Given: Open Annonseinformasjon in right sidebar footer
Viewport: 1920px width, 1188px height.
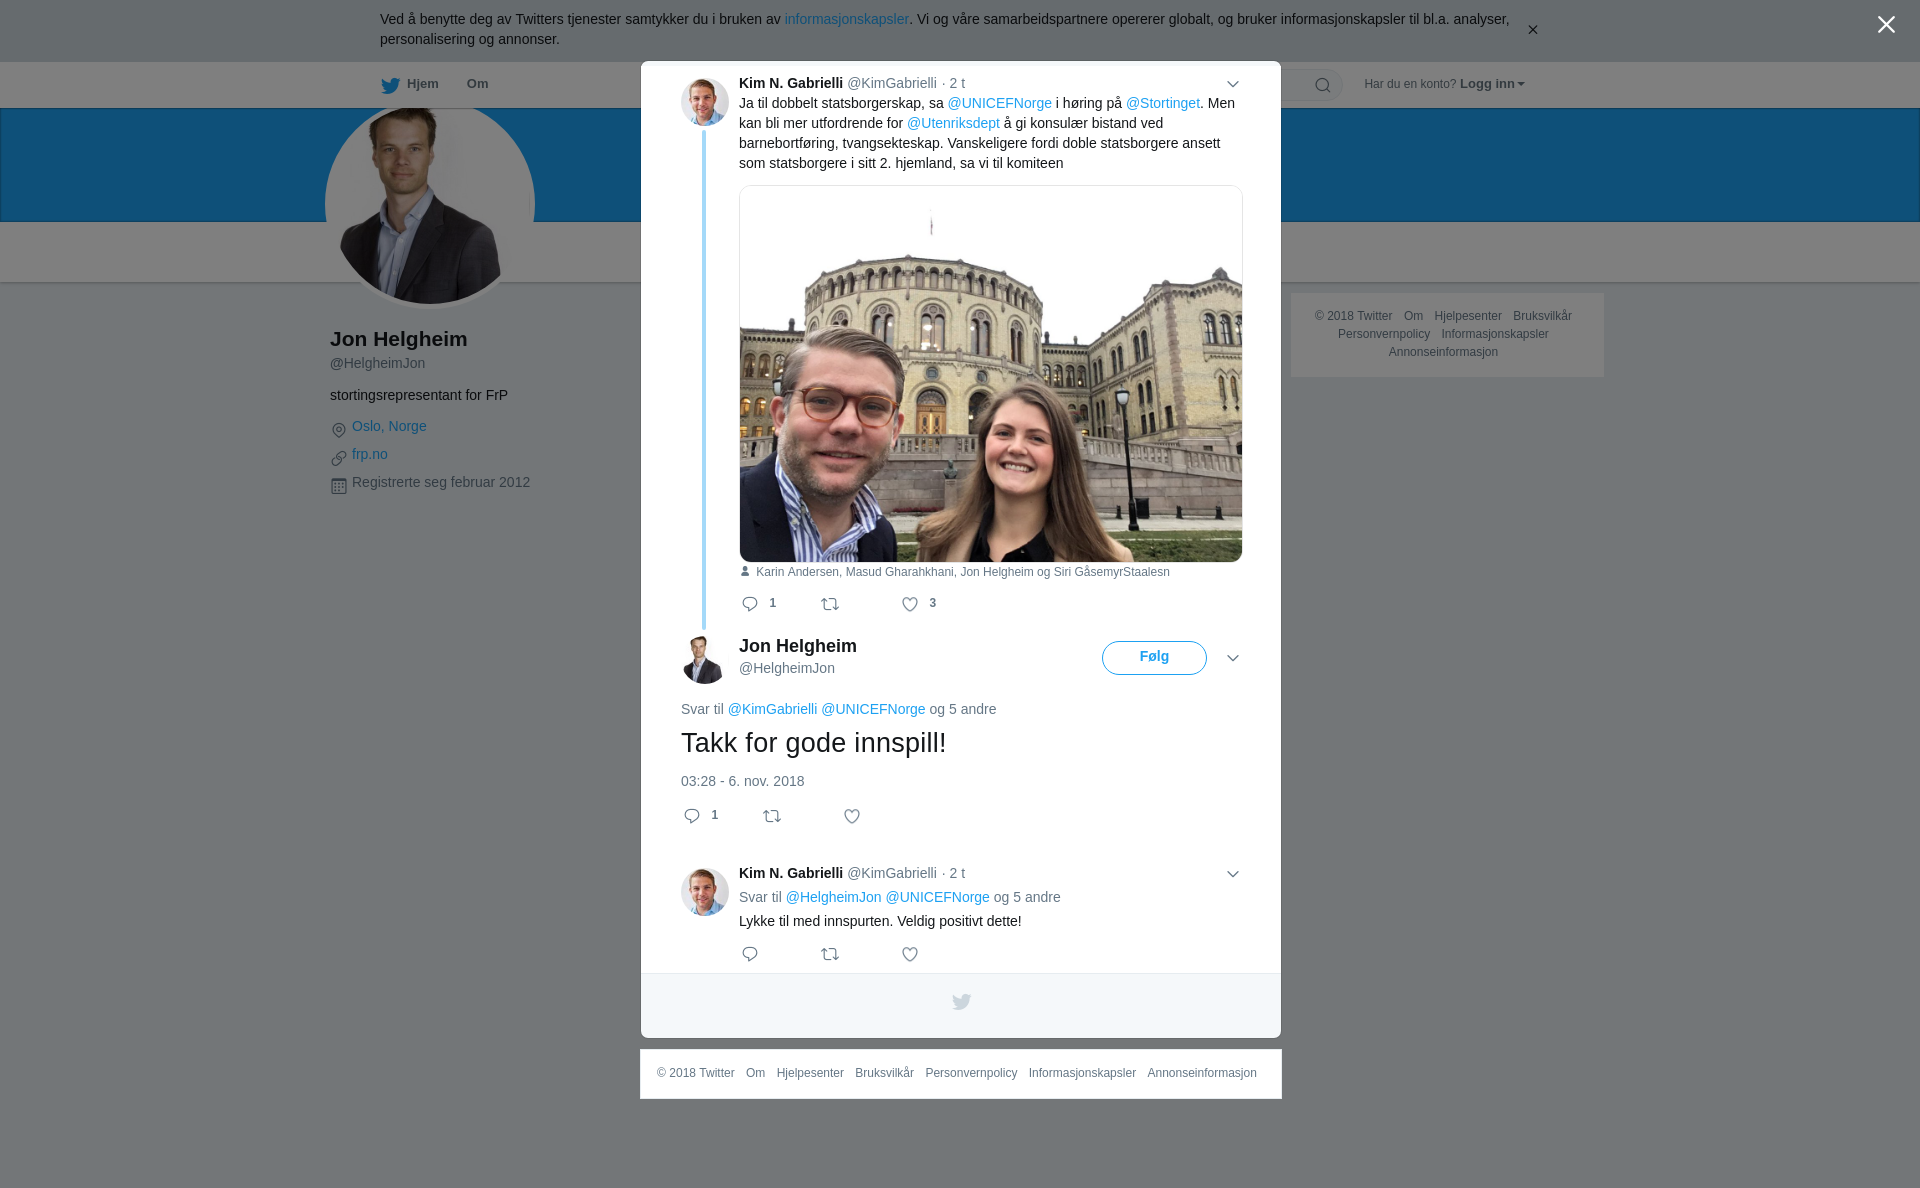Looking at the screenshot, I should point(1443,352).
